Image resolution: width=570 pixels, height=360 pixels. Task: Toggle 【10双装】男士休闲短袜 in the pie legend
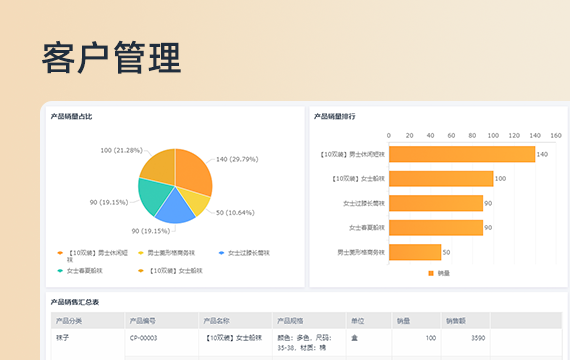93,256
